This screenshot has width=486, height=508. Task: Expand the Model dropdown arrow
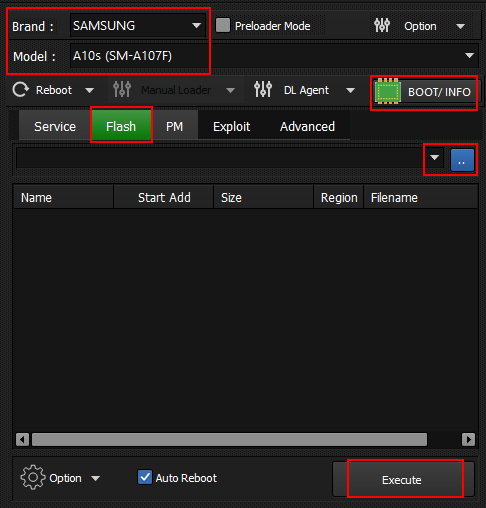pyautogui.click(x=469, y=55)
